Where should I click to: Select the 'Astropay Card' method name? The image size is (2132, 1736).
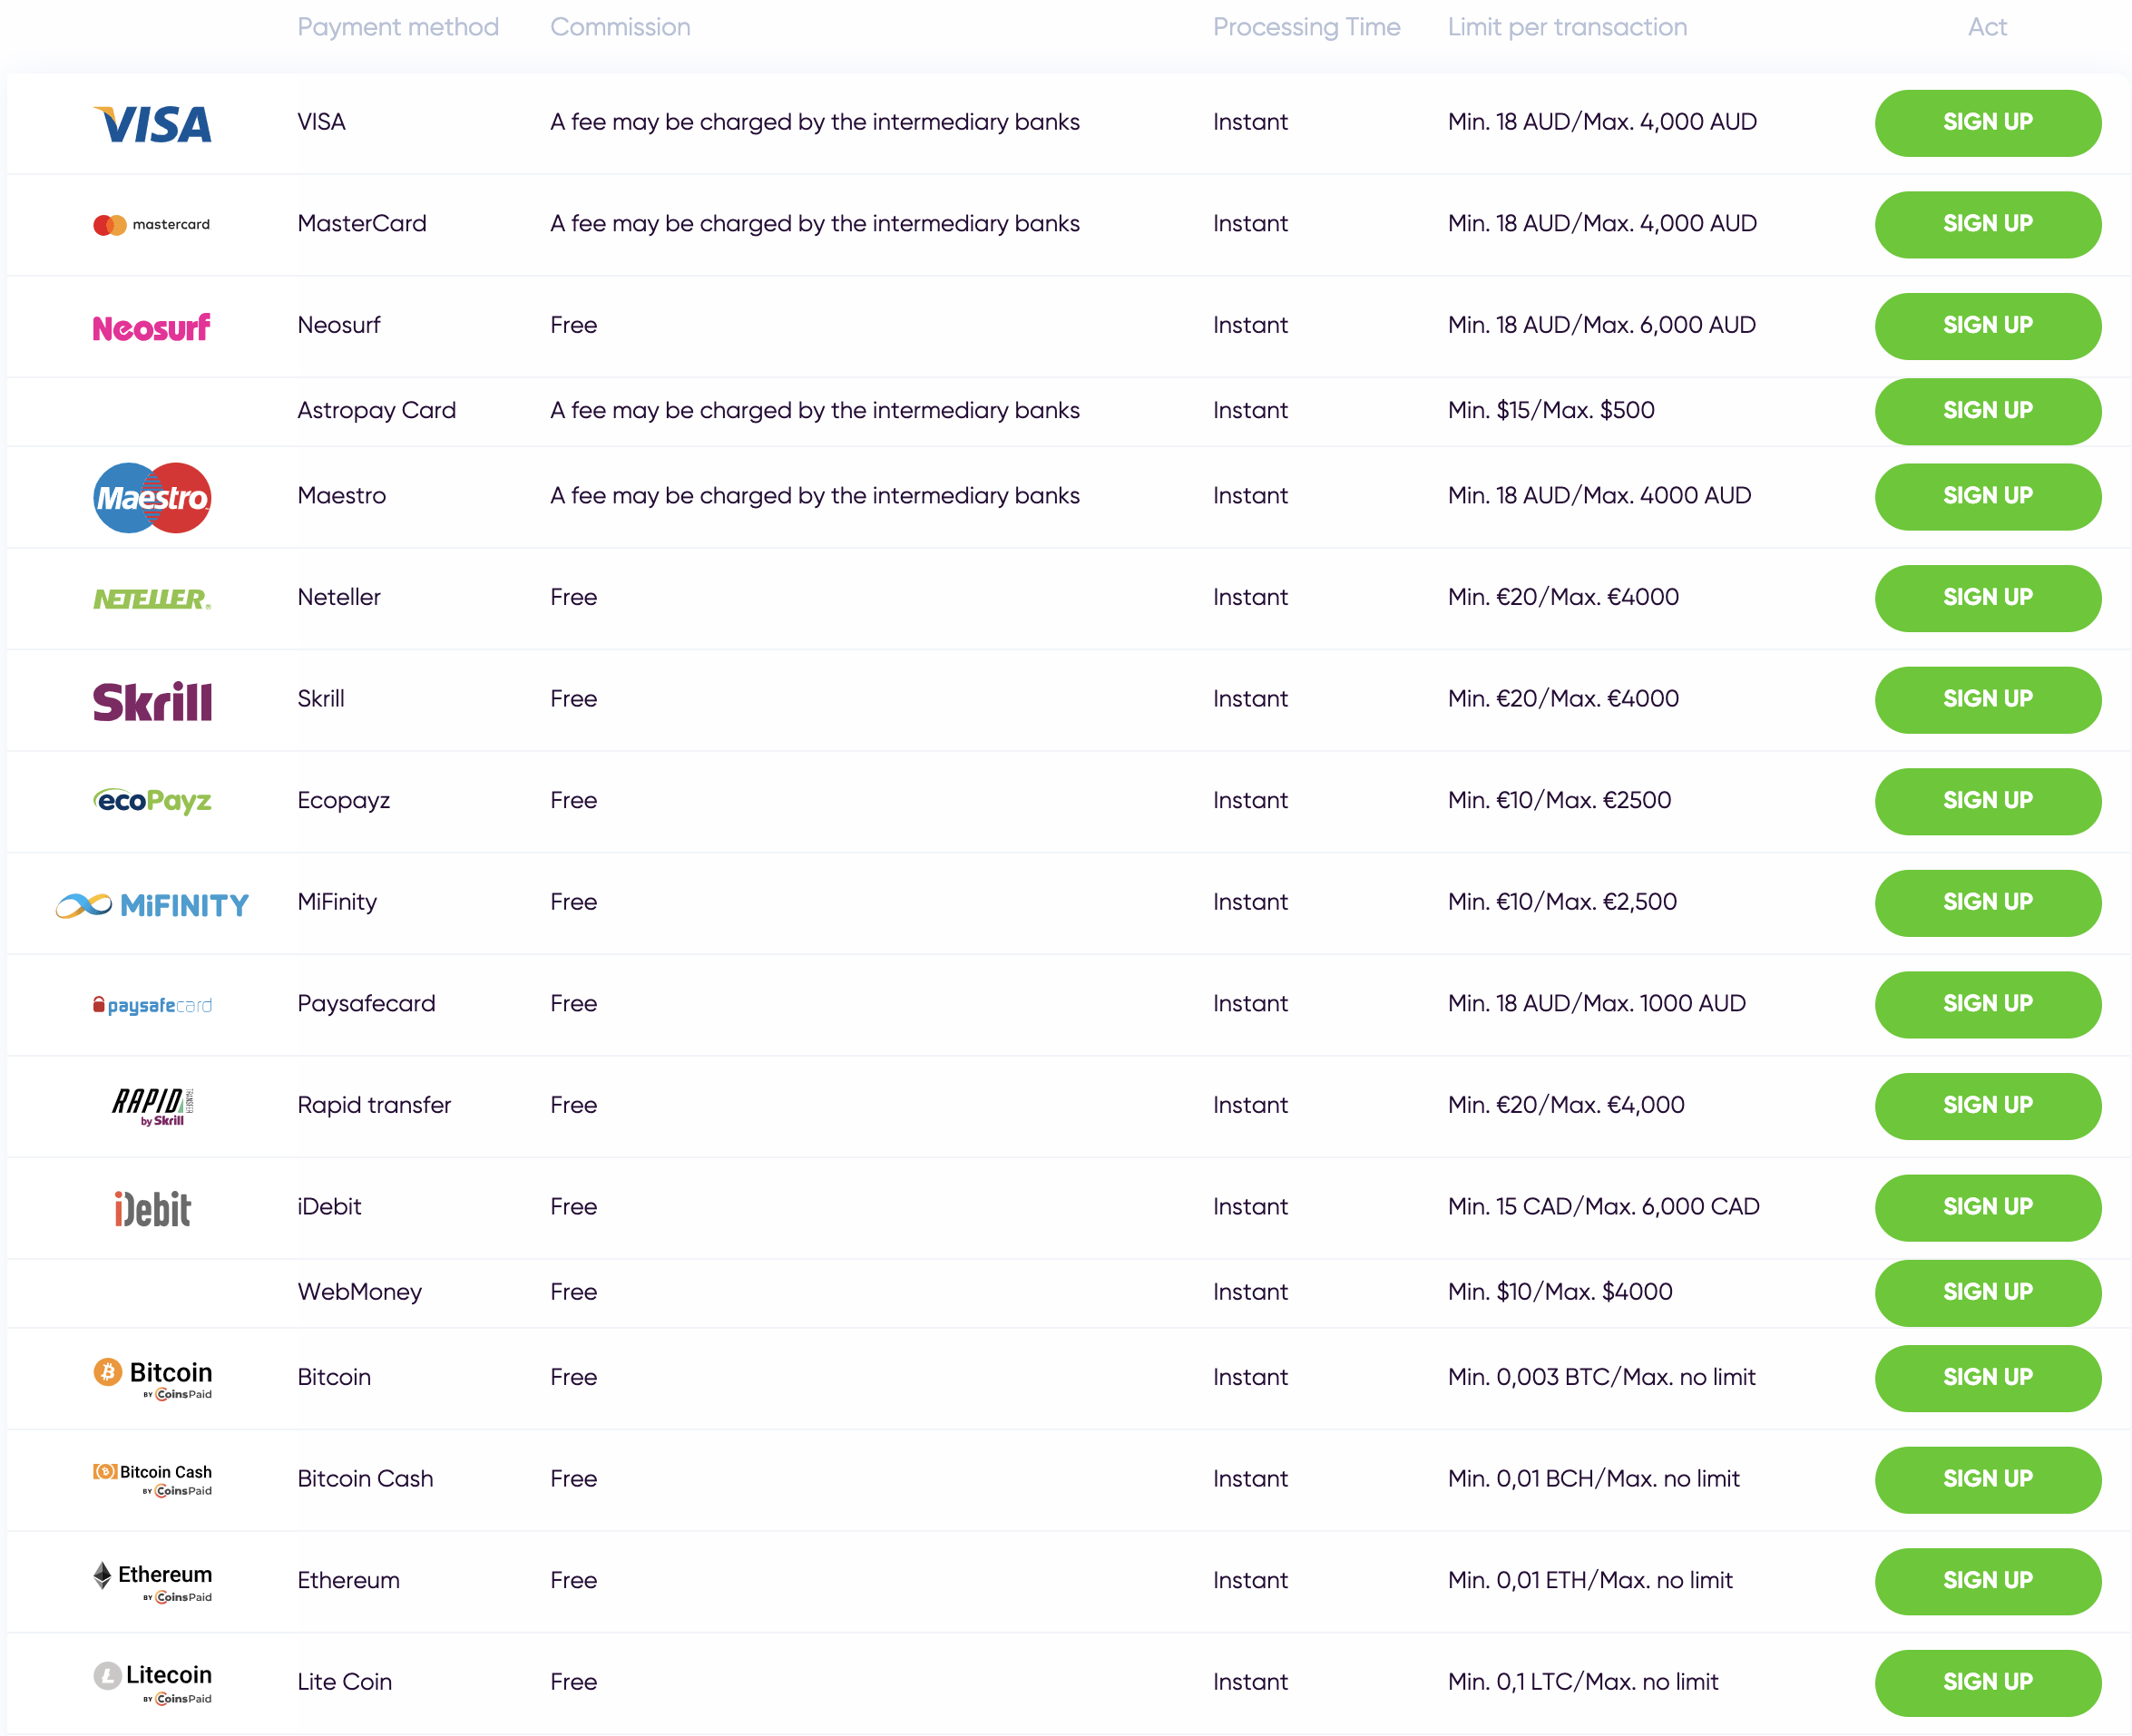(376, 410)
